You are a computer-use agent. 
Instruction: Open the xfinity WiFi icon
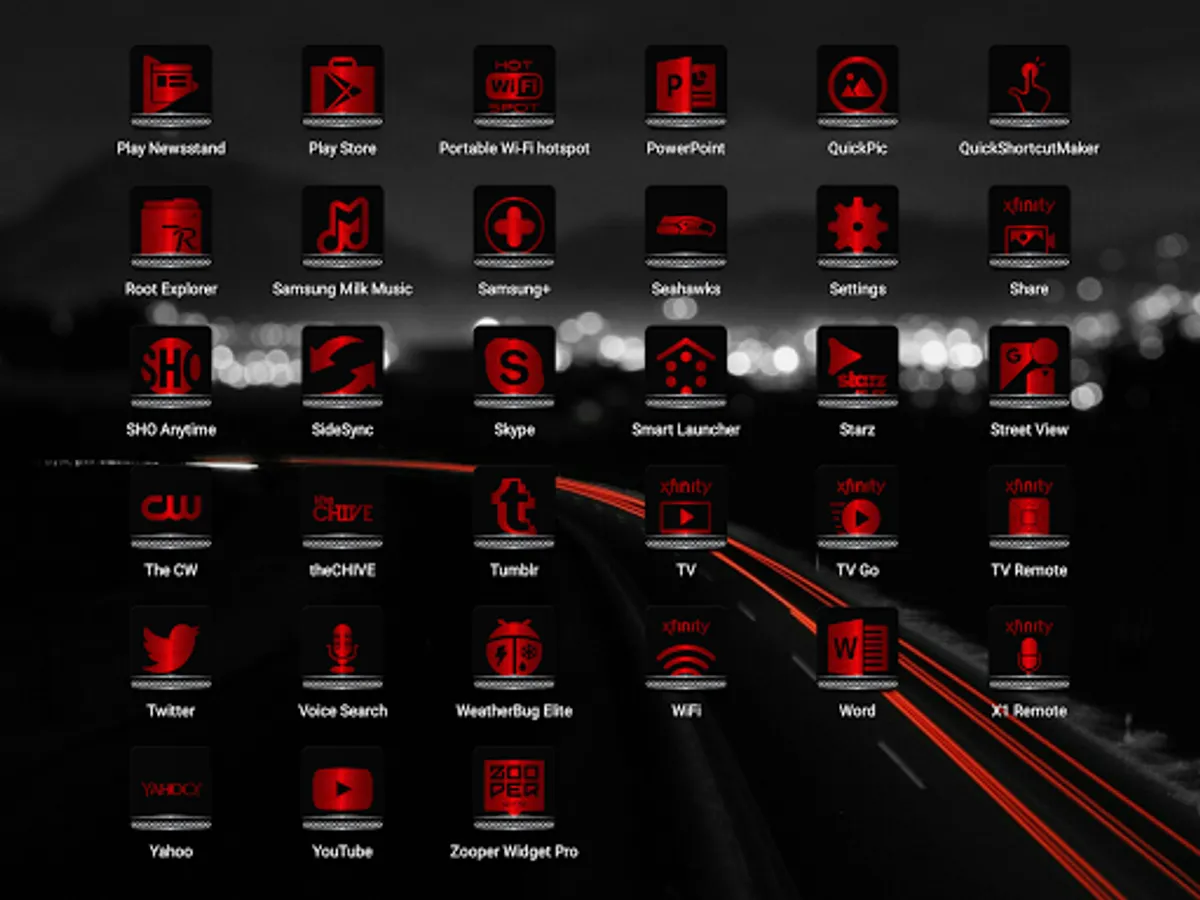click(x=686, y=649)
